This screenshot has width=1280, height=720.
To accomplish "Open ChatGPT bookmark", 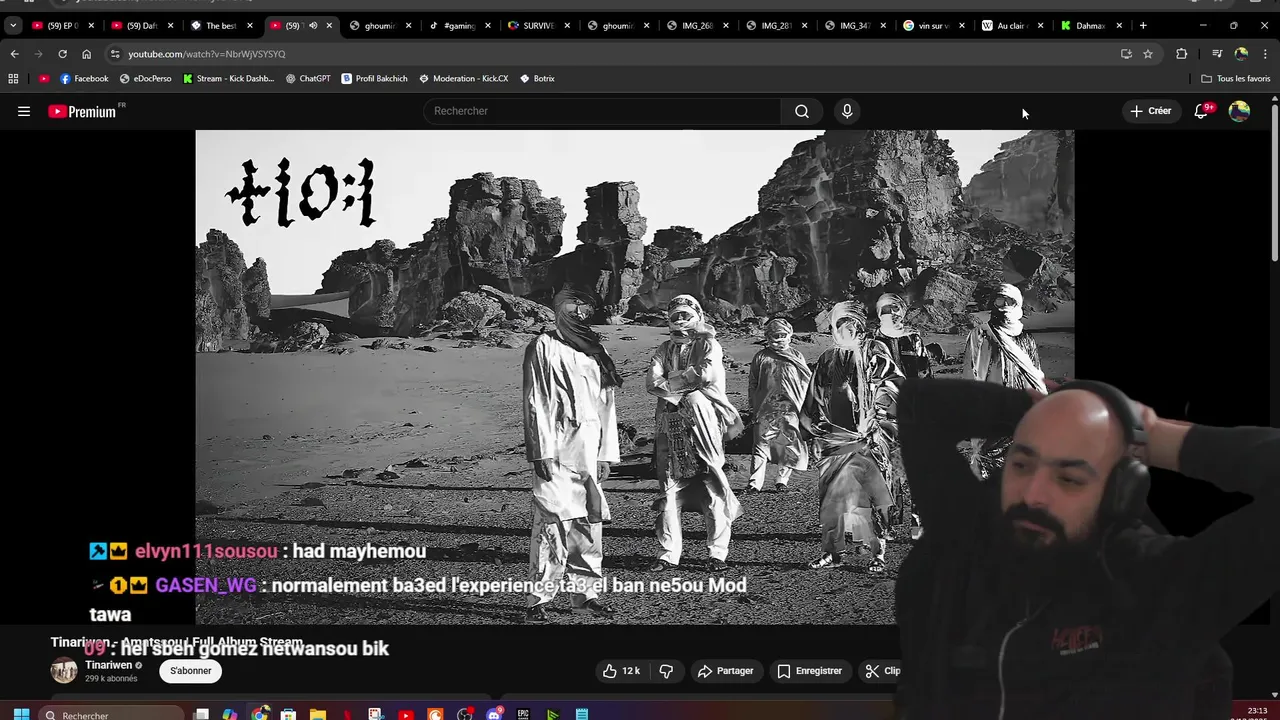I will [x=308, y=78].
